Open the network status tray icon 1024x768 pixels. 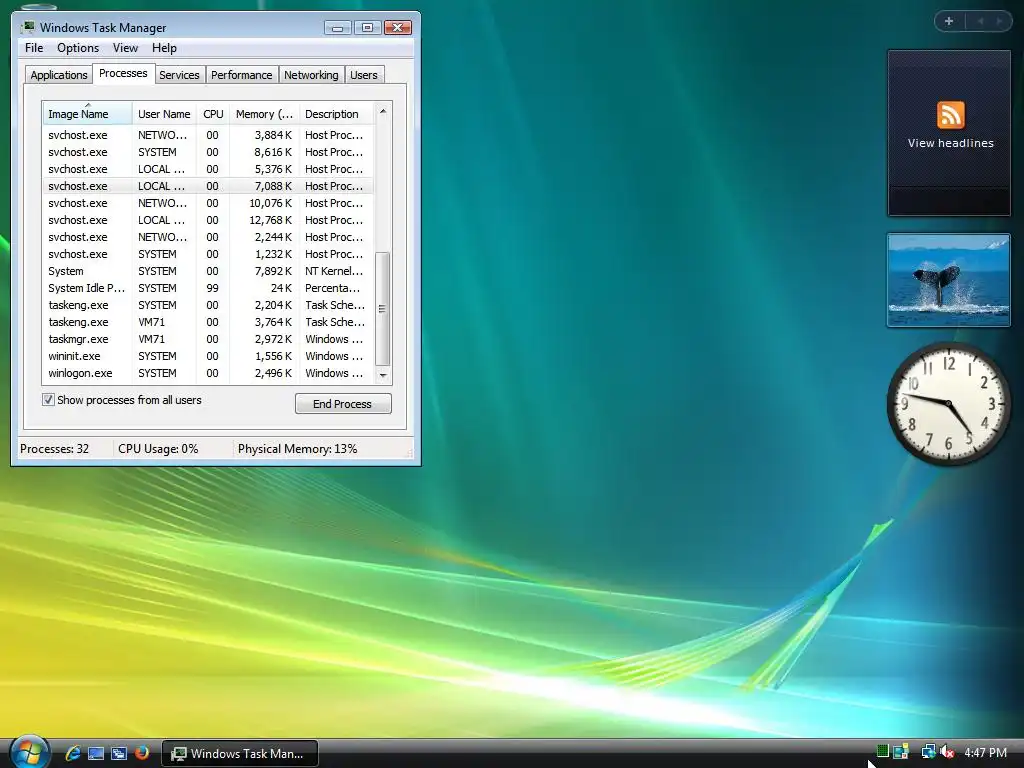928,752
